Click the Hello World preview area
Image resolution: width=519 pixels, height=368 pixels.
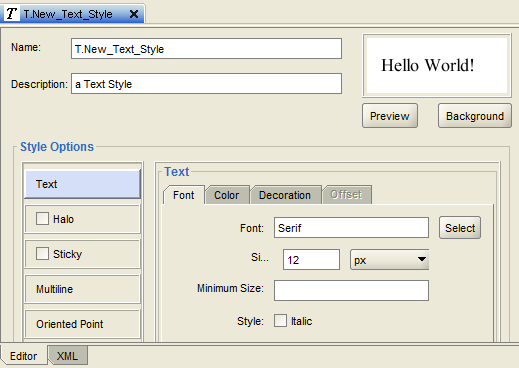coord(437,65)
